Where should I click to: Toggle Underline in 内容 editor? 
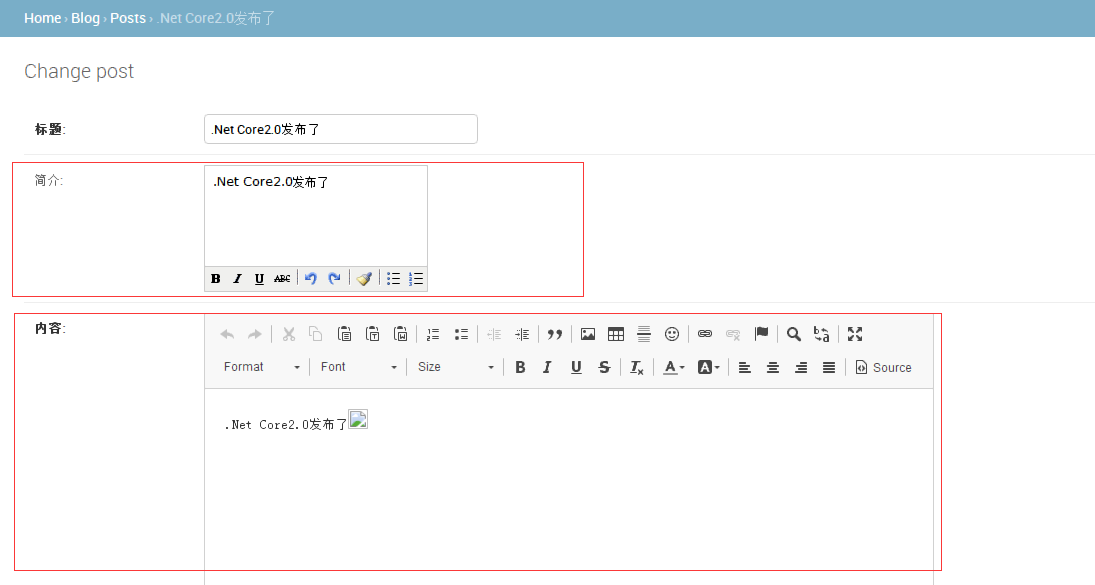click(x=576, y=367)
